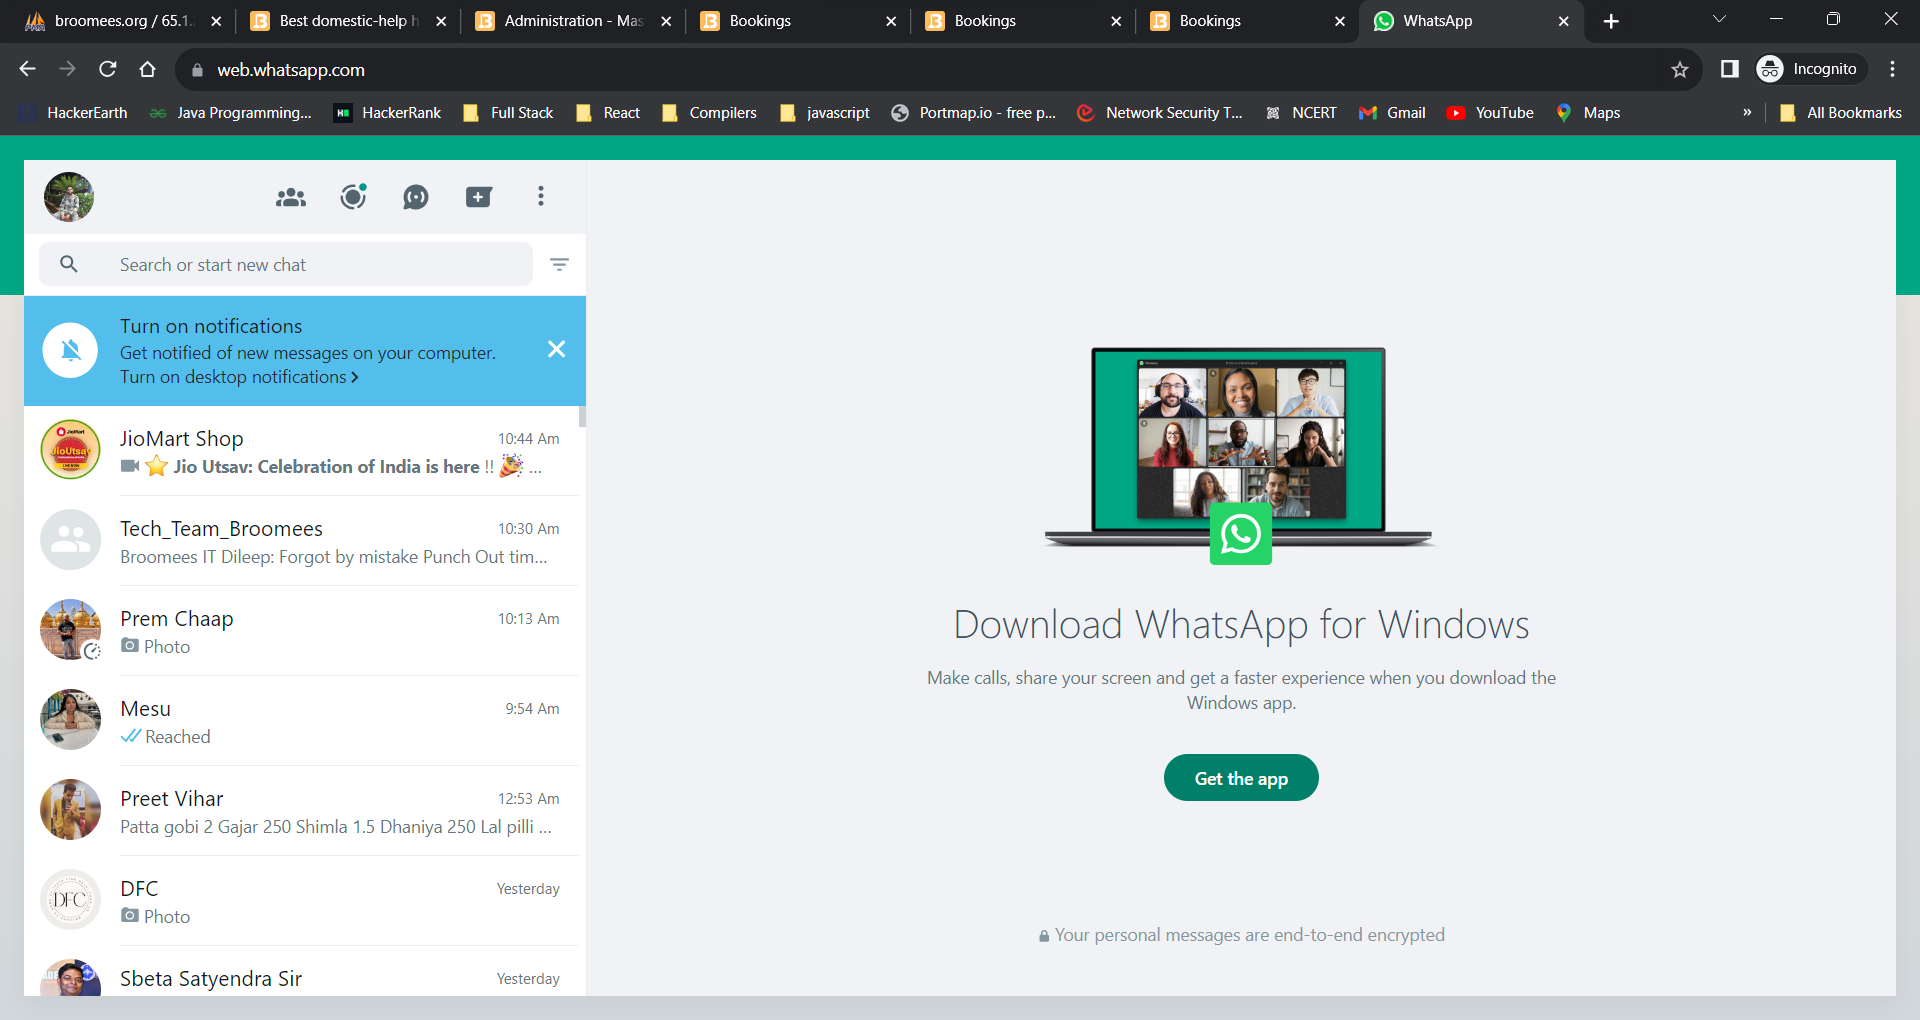Open a new browser tab
Viewport: 1920px width, 1020px height.
pos(1611,21)
